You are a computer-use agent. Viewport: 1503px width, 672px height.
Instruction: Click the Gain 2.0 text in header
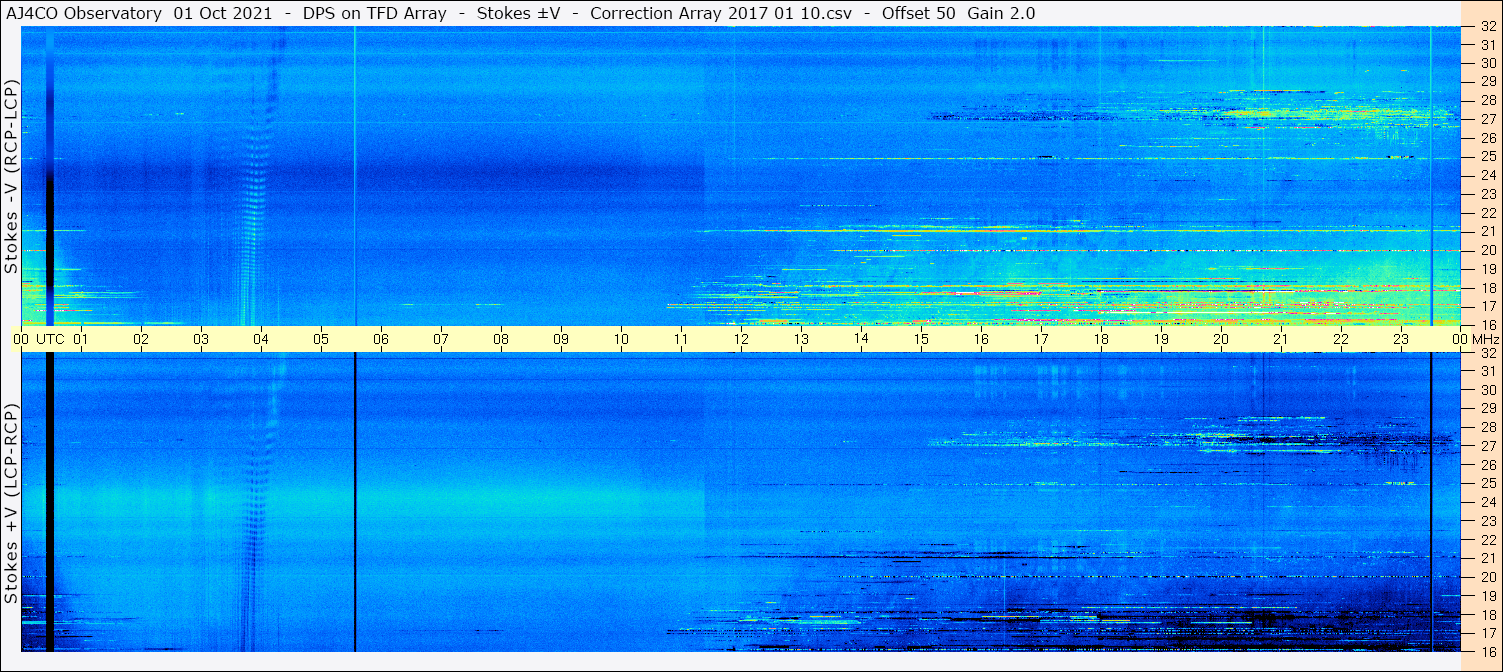coord(1001,13)
